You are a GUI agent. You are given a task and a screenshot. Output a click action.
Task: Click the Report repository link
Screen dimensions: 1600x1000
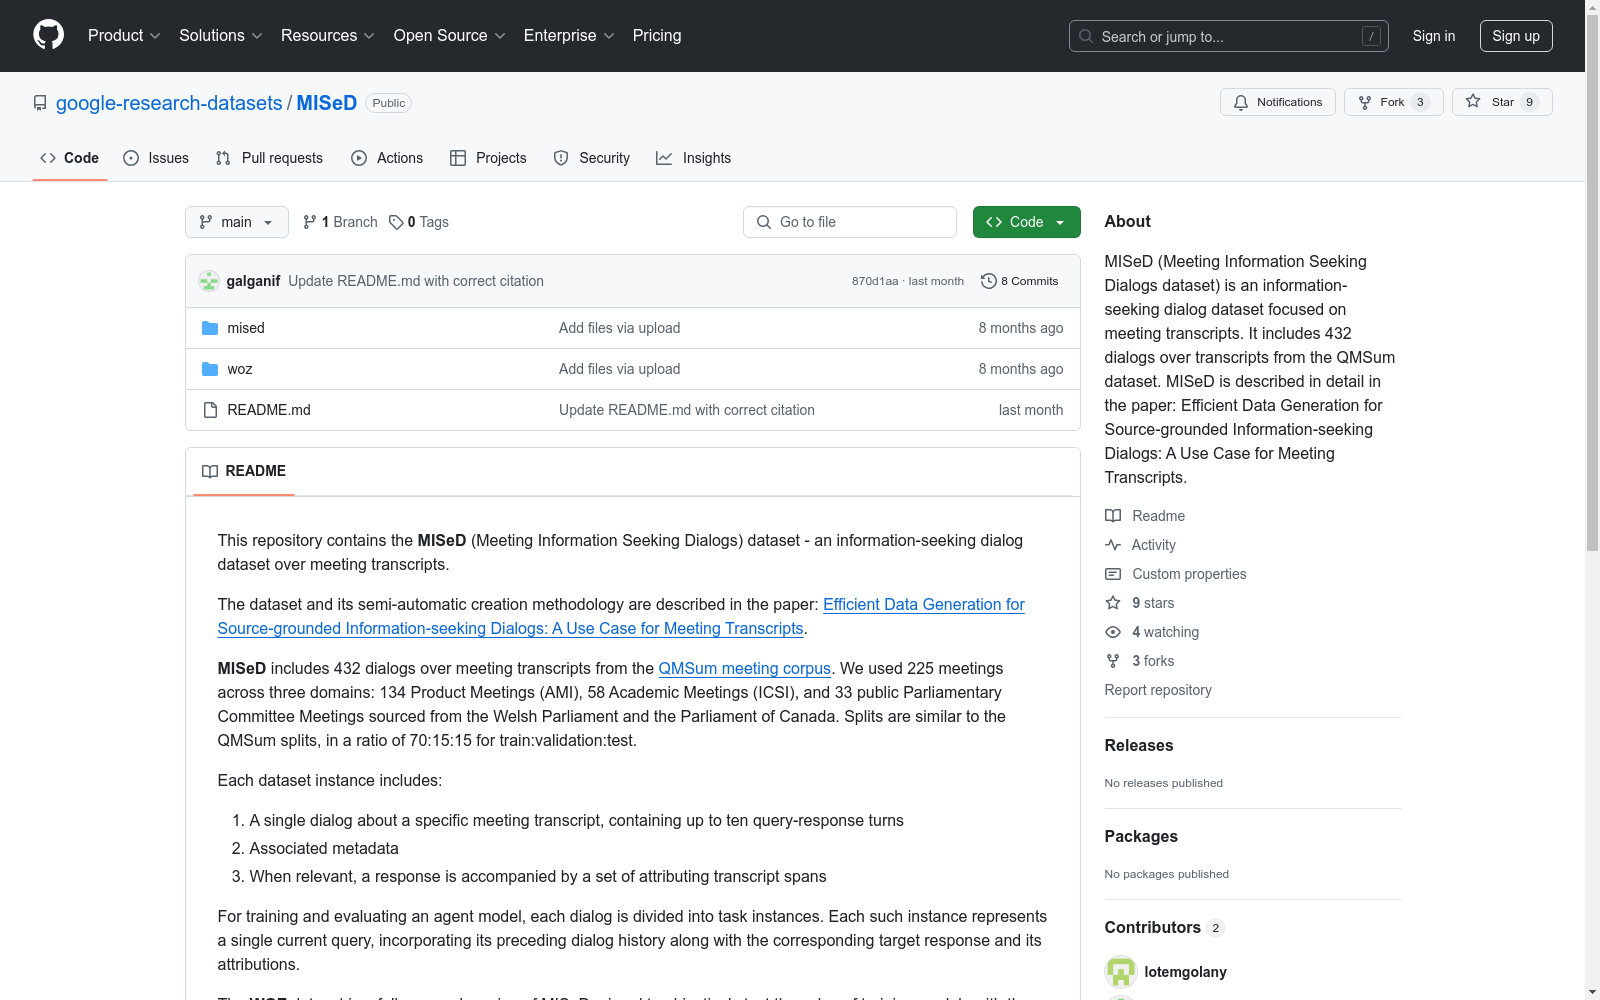[x=1158, y=690]
